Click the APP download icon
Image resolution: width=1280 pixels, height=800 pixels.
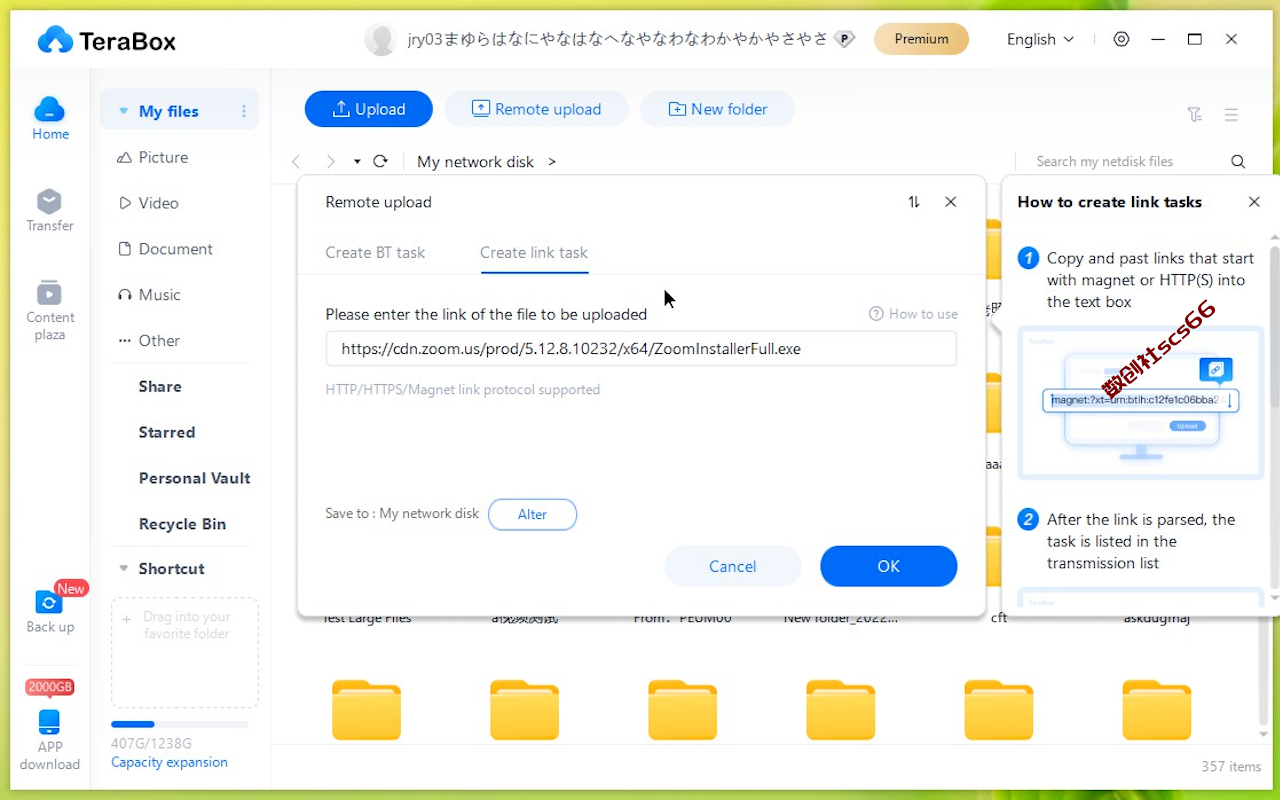pos(49,722)
